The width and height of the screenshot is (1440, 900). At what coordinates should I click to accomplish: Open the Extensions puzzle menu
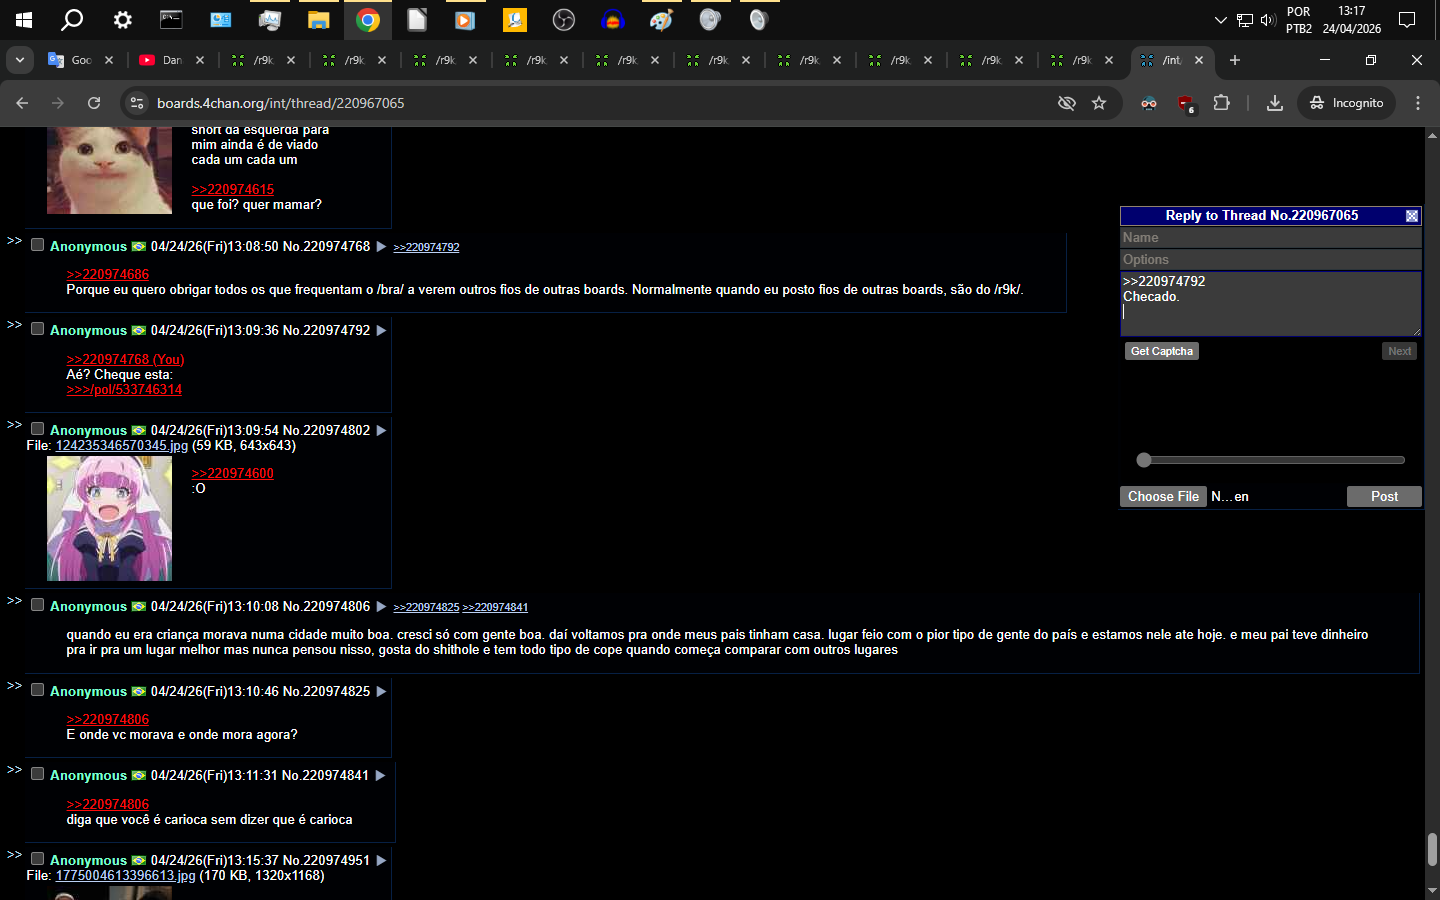tap(1221, 103)
